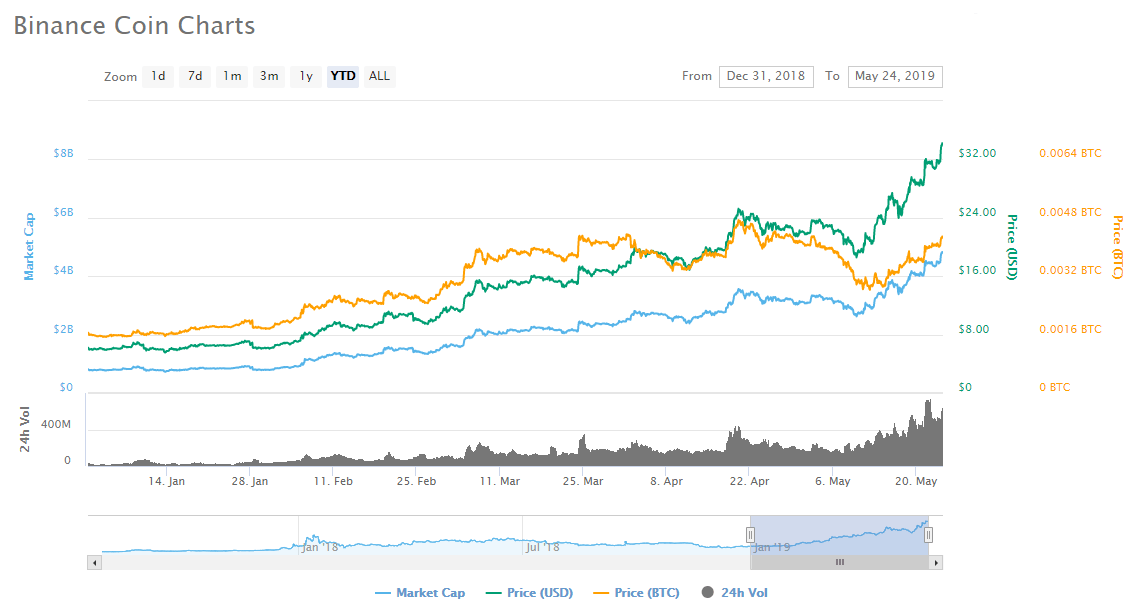This screenshot has width=1147, height=606.
Task: Click the navigator scrollbar grip
Action: [x=840, y=562]
